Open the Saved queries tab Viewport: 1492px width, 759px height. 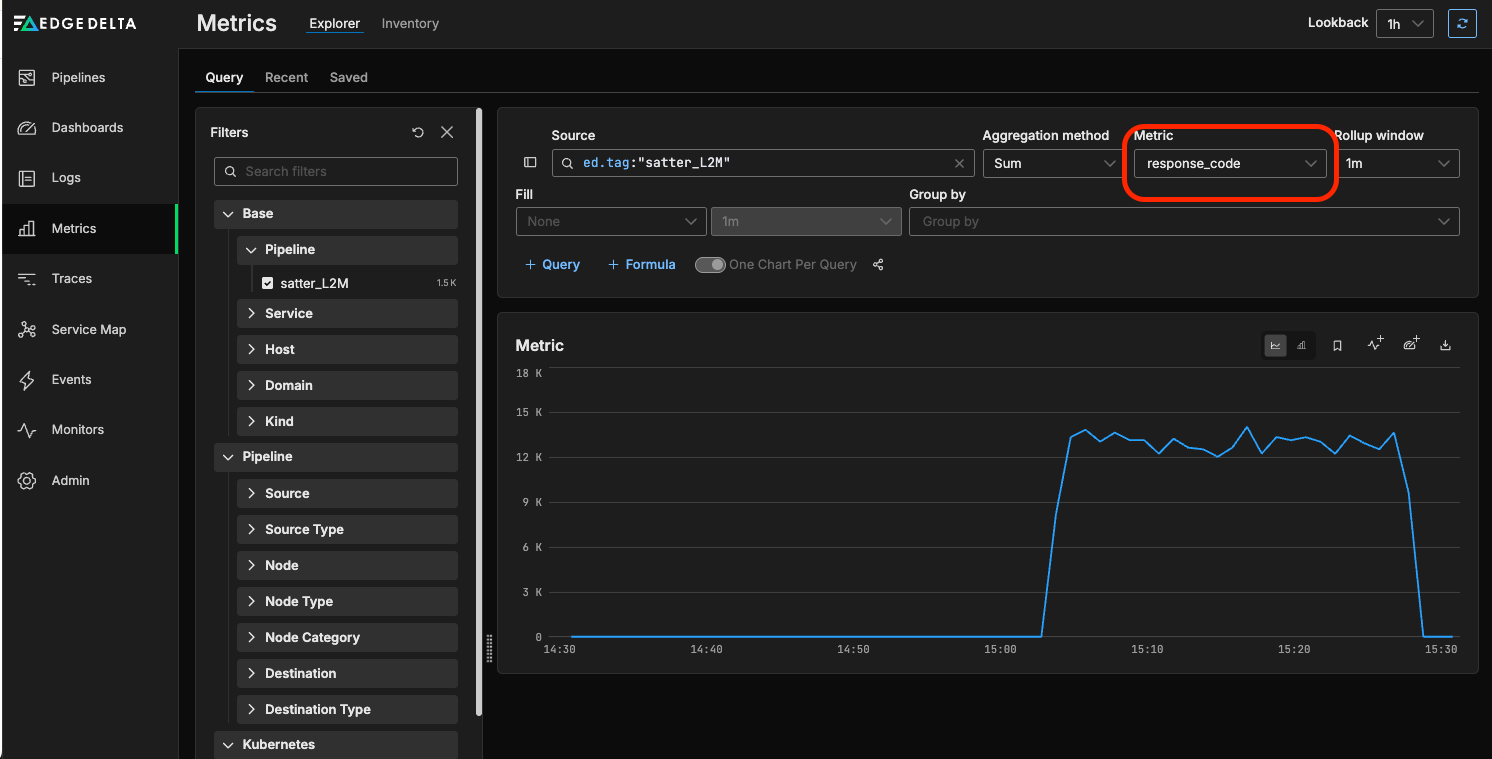pos(348,77)
